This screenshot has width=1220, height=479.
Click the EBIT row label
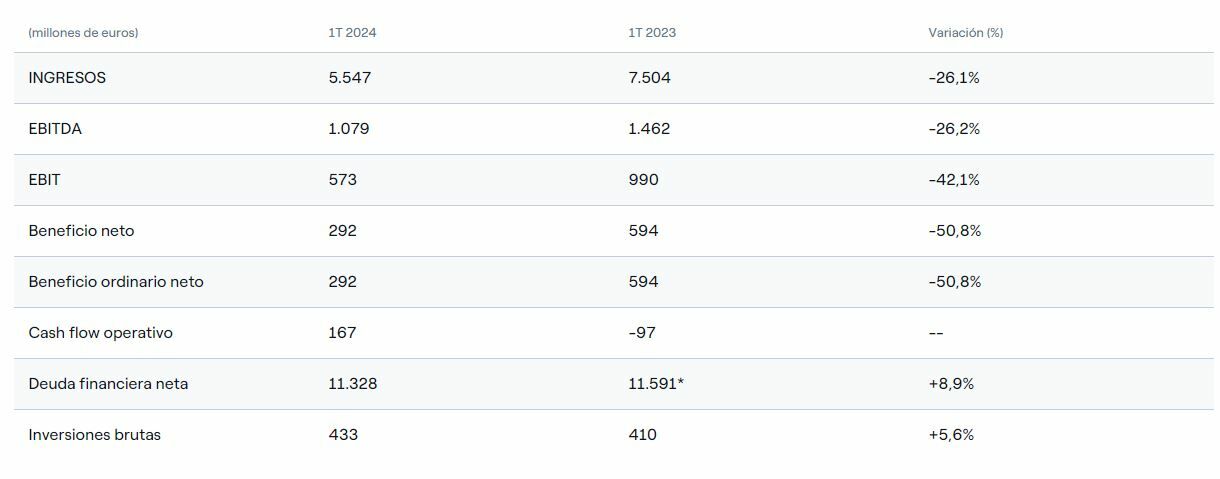coord(44,180)
